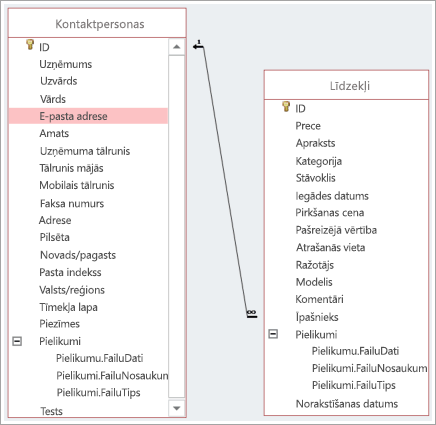Click the Līdzekļi table title bar
The height and width of the screenshot is (425, 436).
[x=346, y=85]
